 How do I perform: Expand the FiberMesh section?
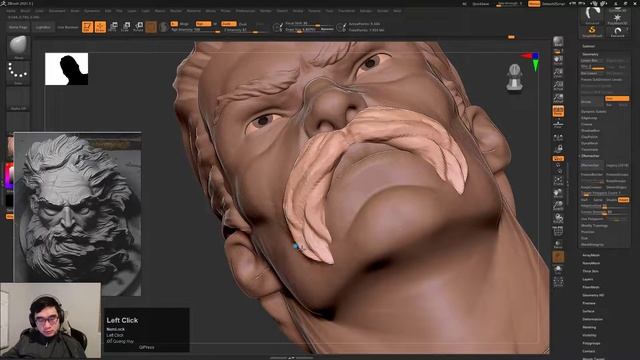(591, 287)
